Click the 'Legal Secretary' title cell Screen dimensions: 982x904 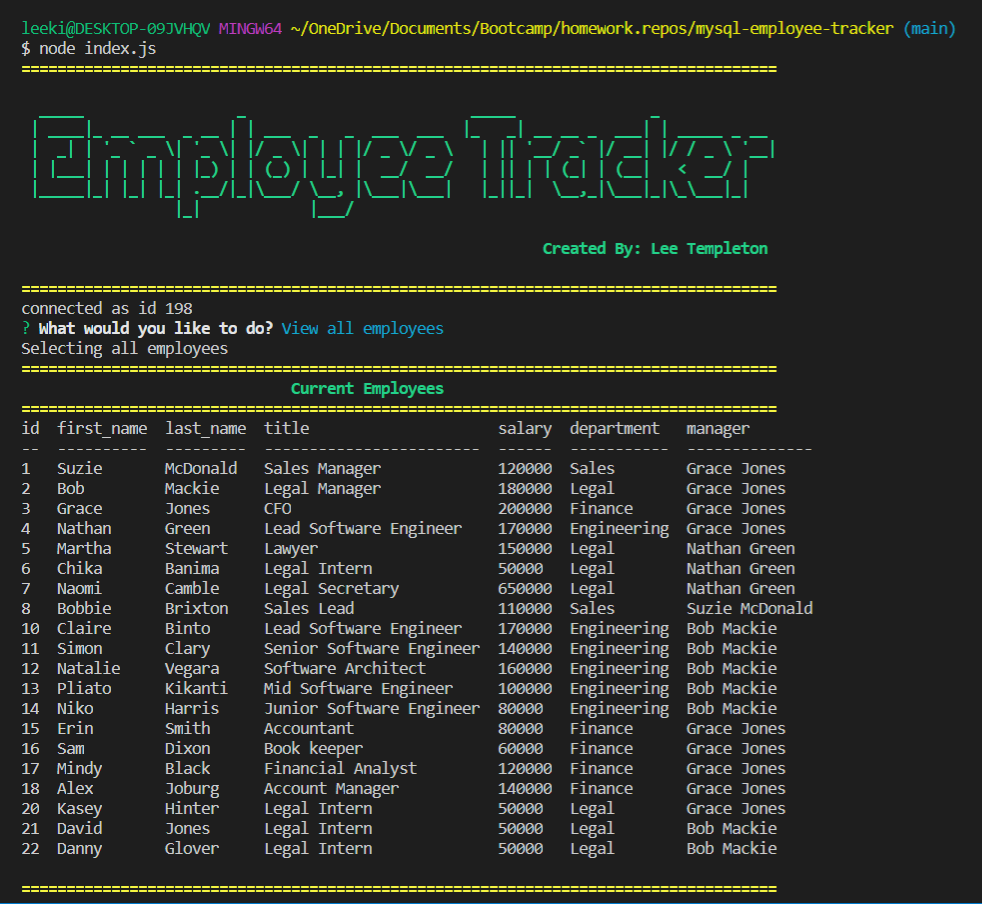point(331,589)
